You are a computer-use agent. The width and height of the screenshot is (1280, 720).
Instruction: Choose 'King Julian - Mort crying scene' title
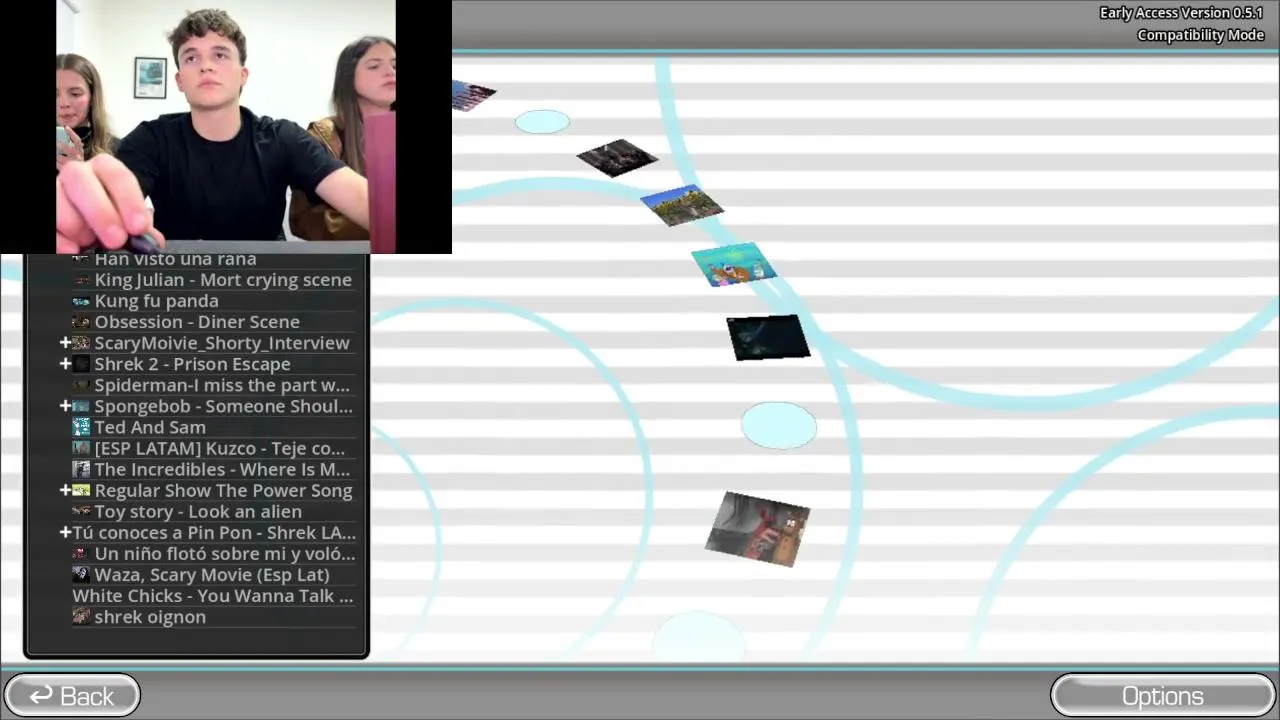(223, 280)
